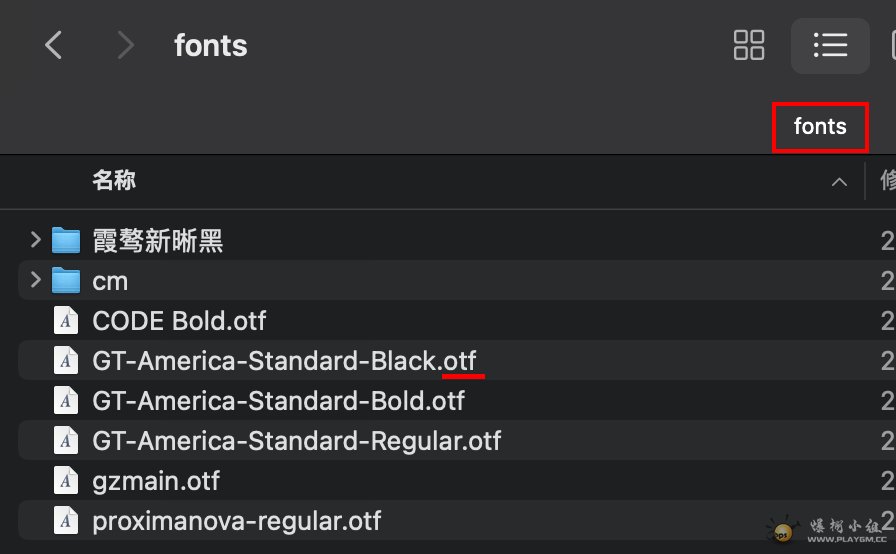This screenshot has height=554, width=896.
Task: Click the gzmain.otf font file icon
Action: pyautogui.click(x=66, y=481)
